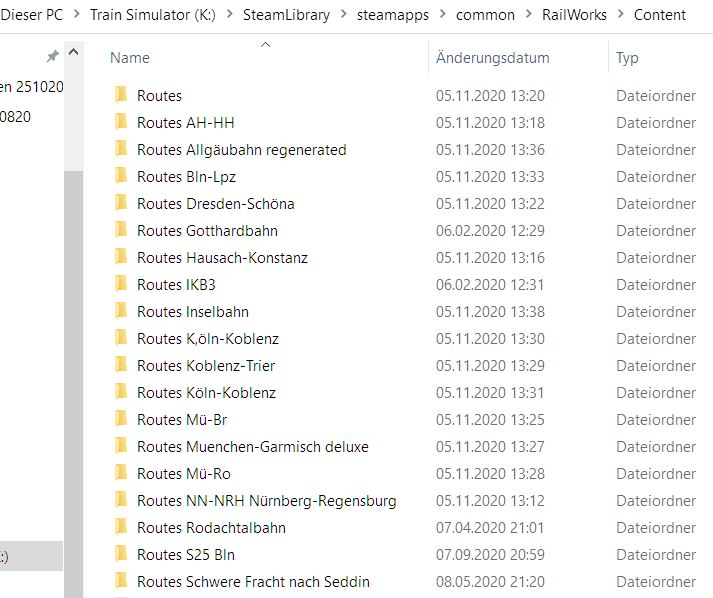
Task: Open the chevron after RailWorks in breadcrumb
Action: [x=621, y=14]
